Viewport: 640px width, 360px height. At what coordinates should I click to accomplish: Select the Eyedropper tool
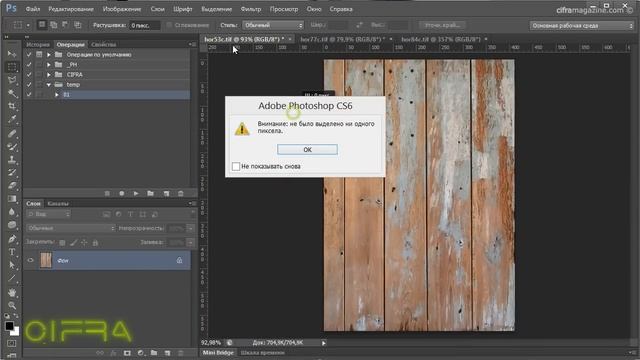coord(12,119)
